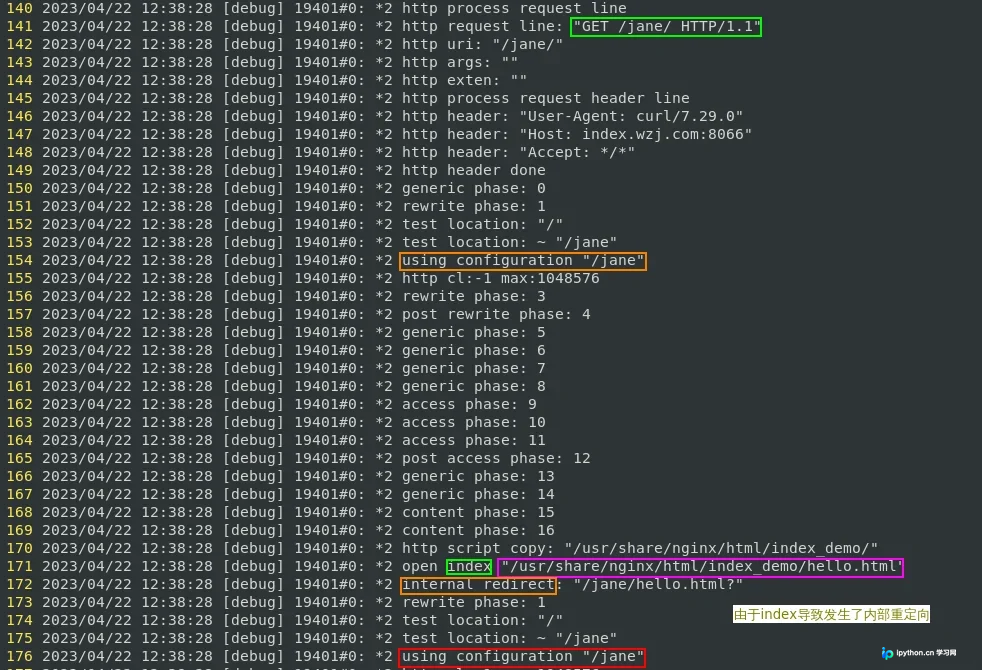This screenshot has height=670, width=982.
Task: Click the timestamp on line 160
Action: [x=127, y=368]
